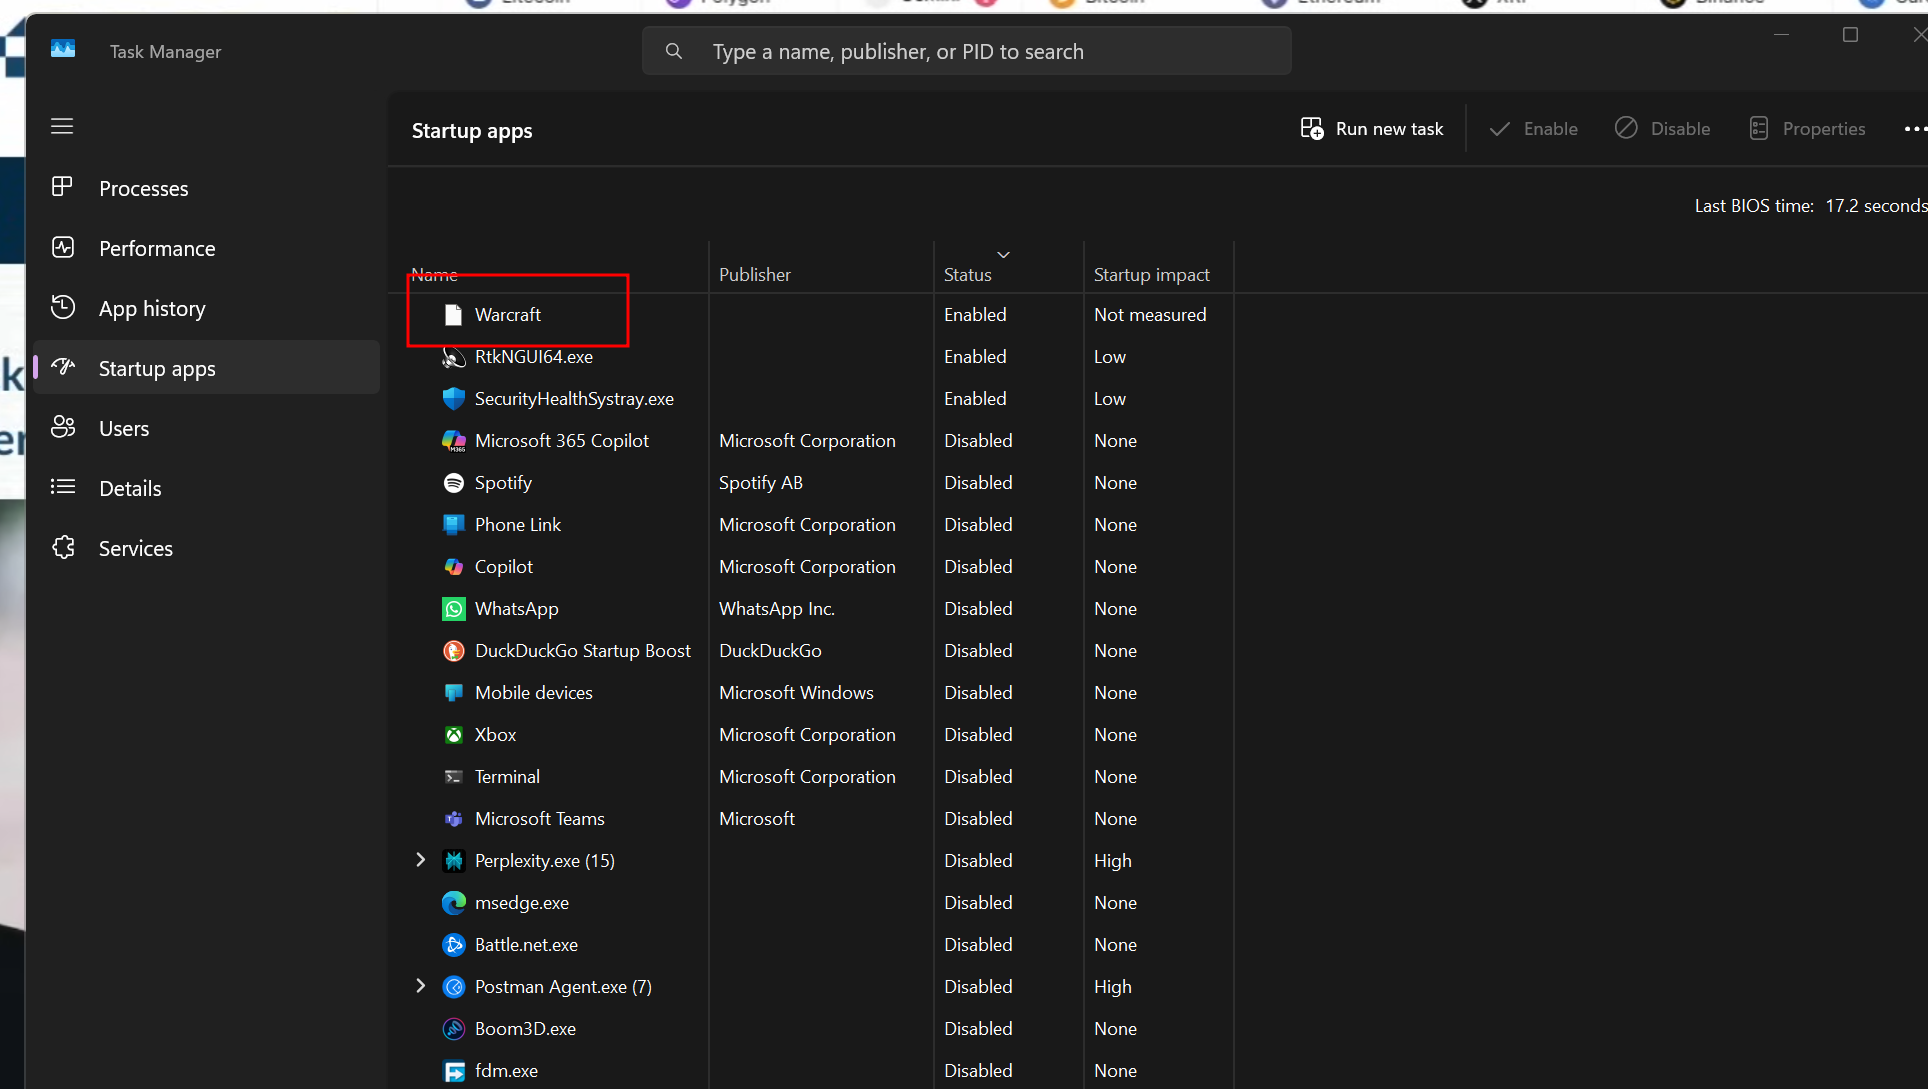Image resolution: width=1928 pixels, height=1089 pixels.
Task: Select the Copilot row name
Action: click(x=504, y=567)
